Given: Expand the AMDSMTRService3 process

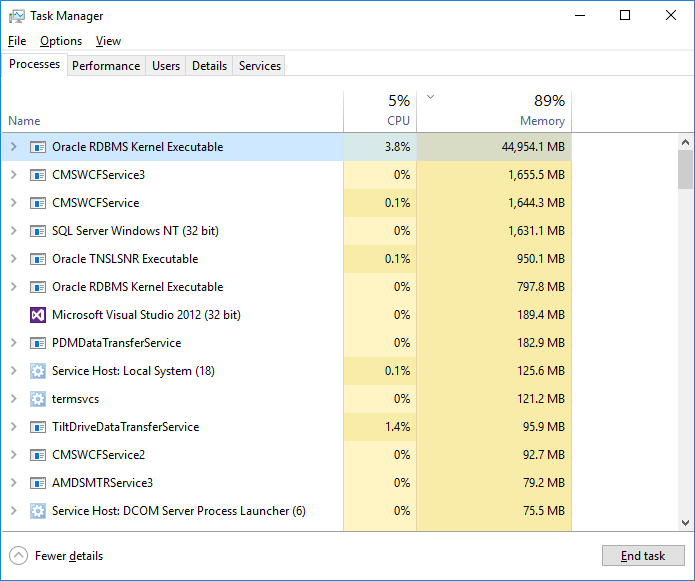Looking at the screenshot, I should tap(13, 483).
